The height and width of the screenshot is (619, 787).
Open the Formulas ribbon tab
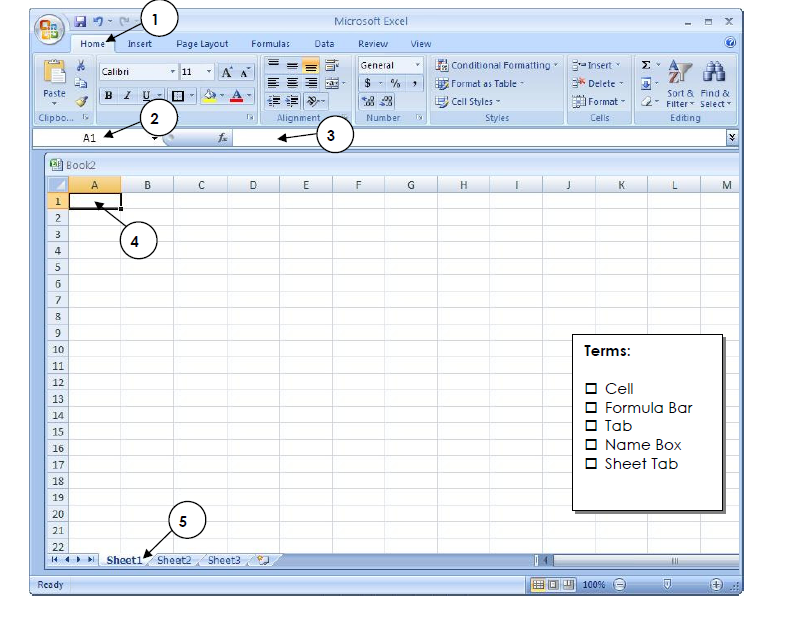(270, 44)
